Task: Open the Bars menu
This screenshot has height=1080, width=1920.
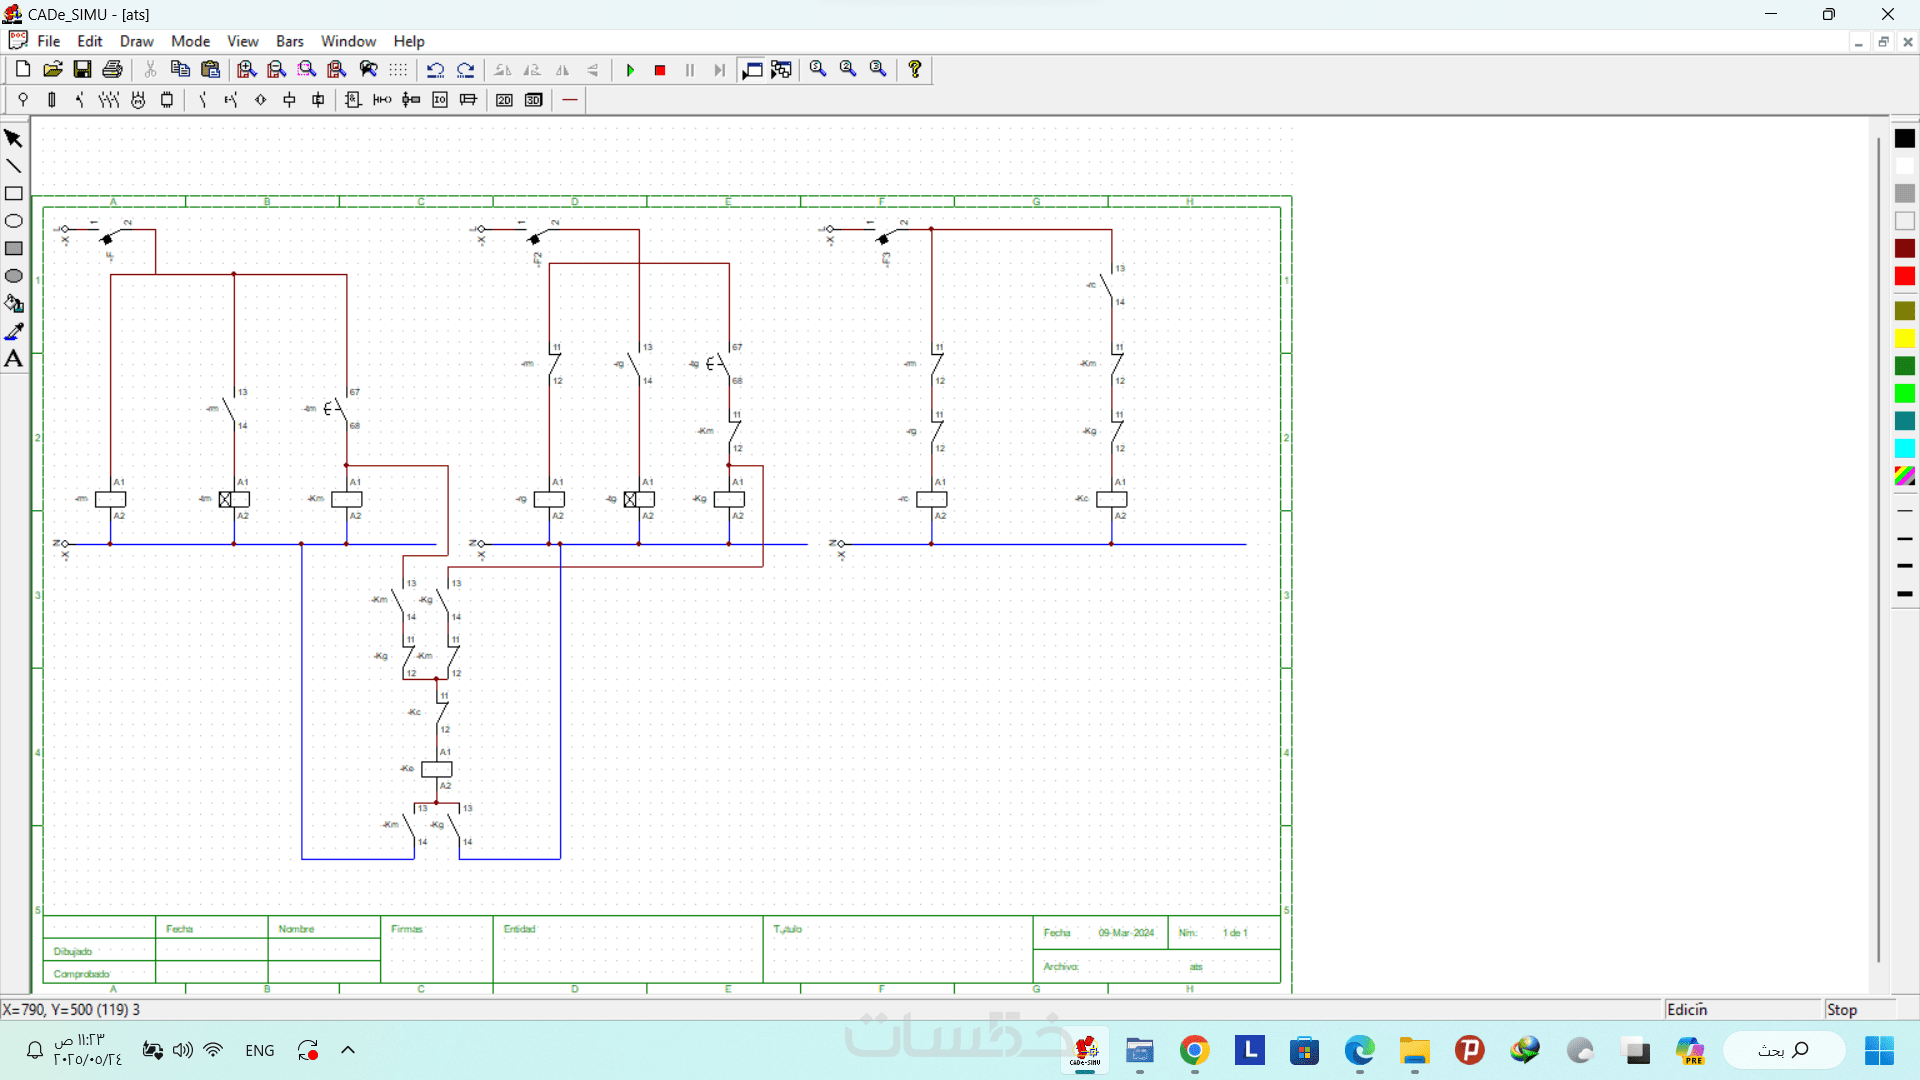Action: (x=289, y=41)
